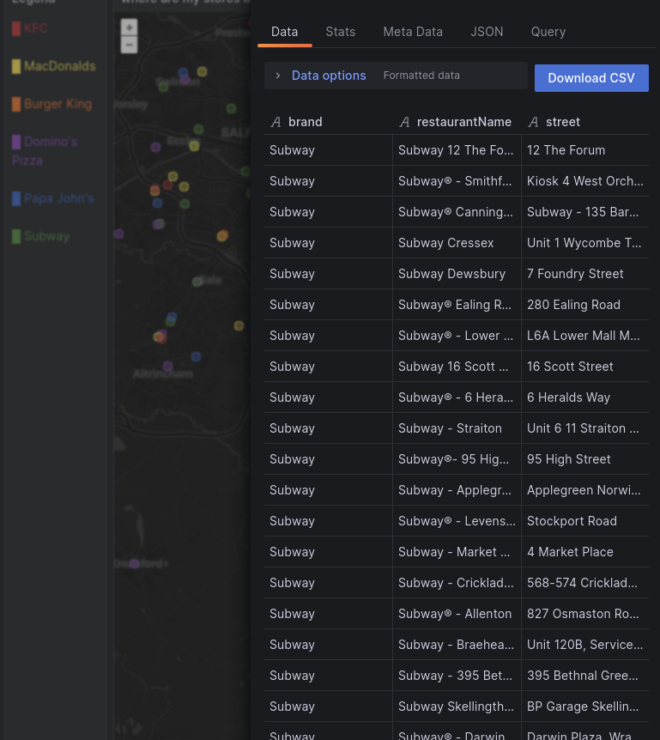Viewport: 660px width, 740px height.
Task: Select cell 'Subway Dewsbury'
Action: click(x=457, y=274)
